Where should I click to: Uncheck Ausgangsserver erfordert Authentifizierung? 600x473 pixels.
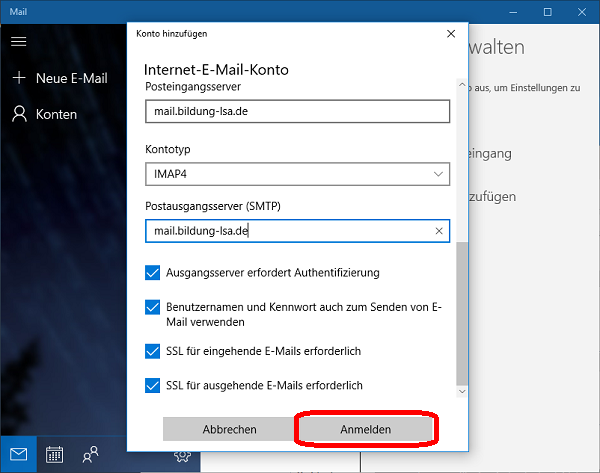153,272
